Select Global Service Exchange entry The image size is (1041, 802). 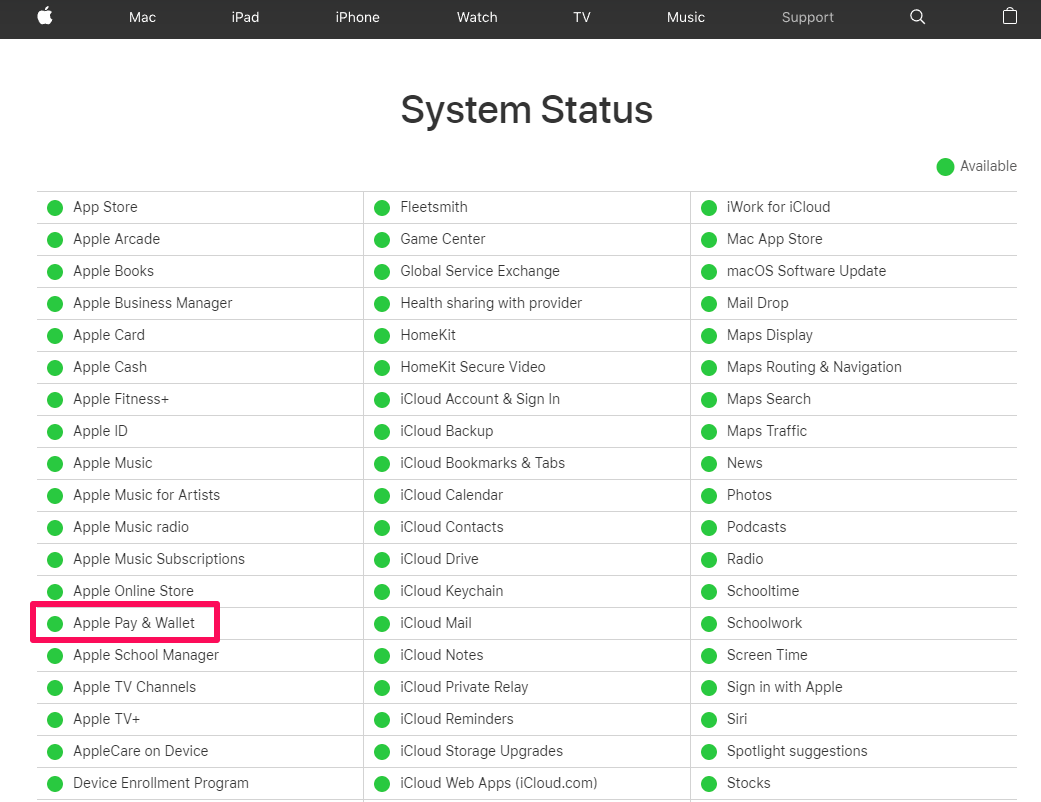(x=480, y=271)
